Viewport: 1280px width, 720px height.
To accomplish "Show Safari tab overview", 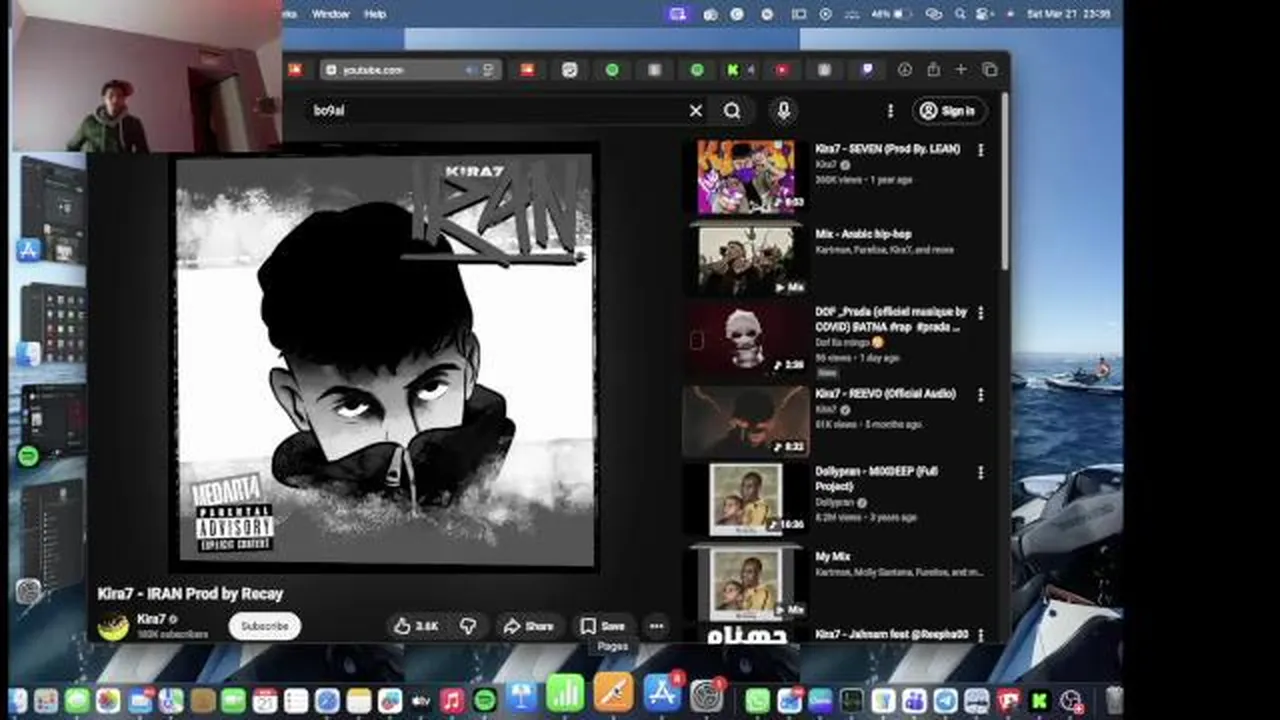I will click(990, 70).
